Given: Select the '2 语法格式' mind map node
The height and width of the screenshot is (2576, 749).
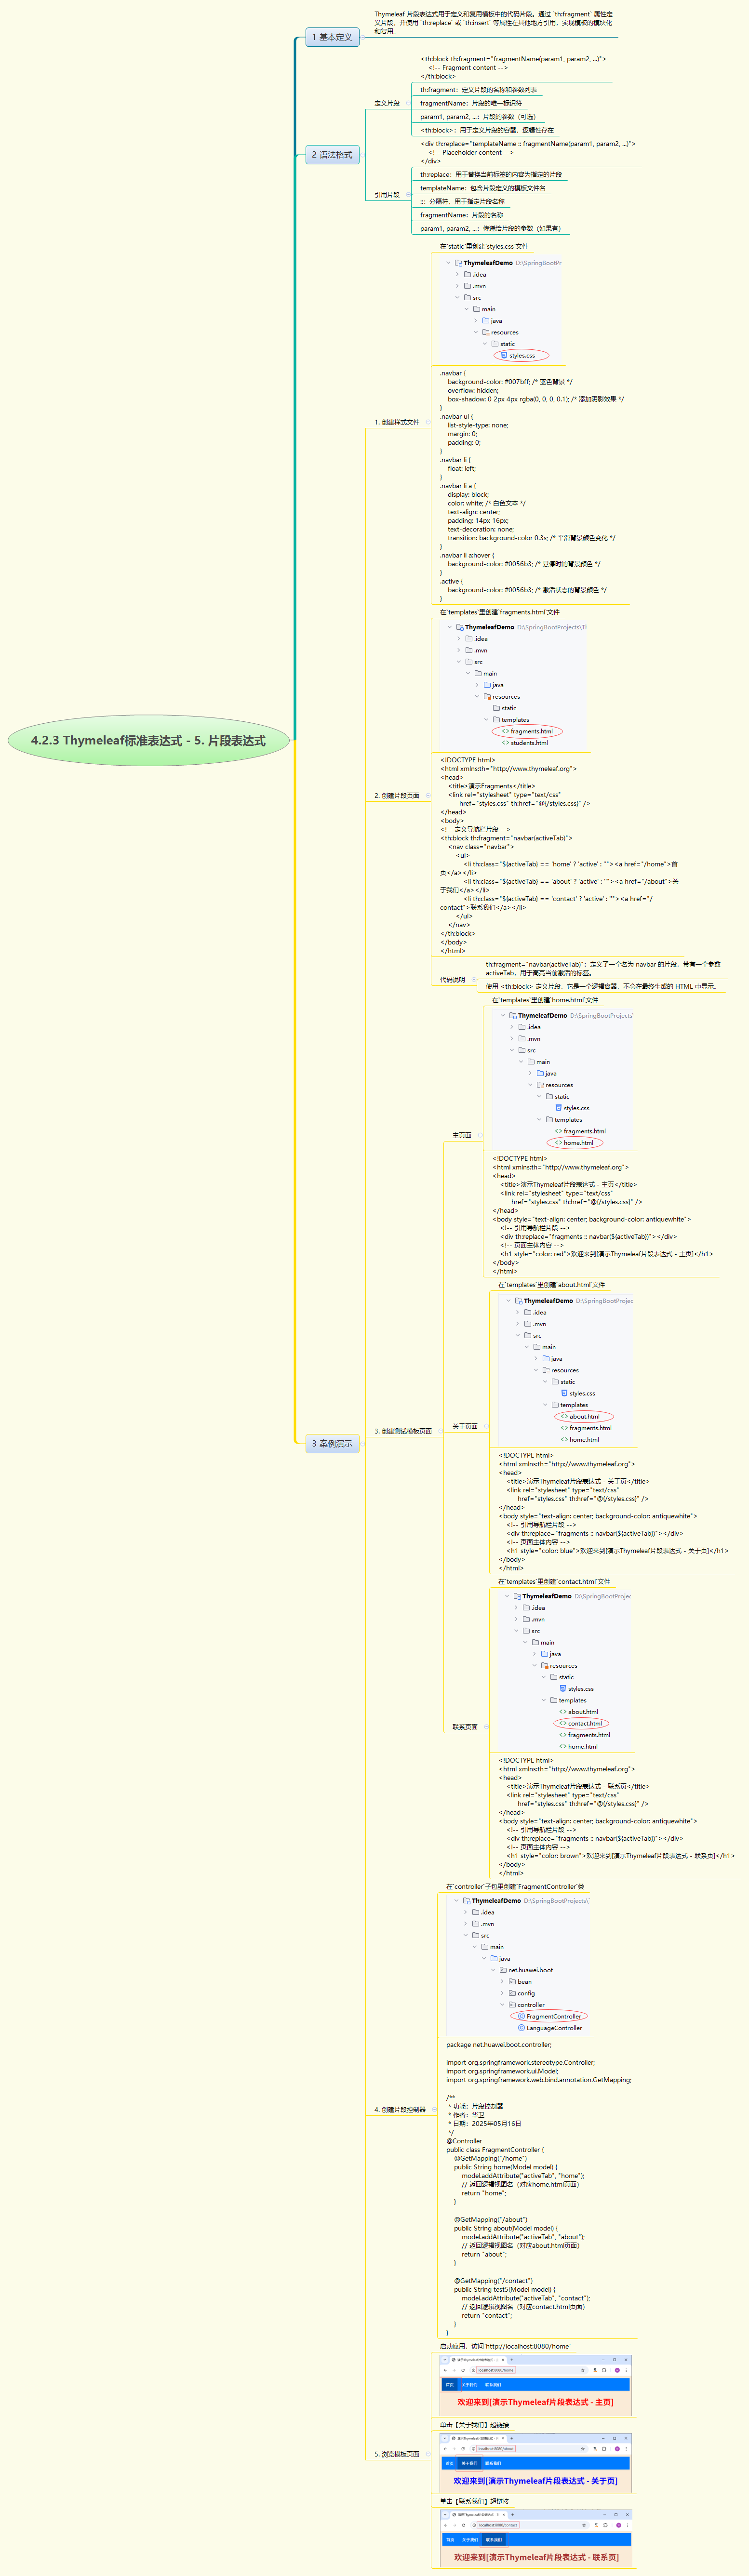Looking at the screenshot, I should 332,155.
